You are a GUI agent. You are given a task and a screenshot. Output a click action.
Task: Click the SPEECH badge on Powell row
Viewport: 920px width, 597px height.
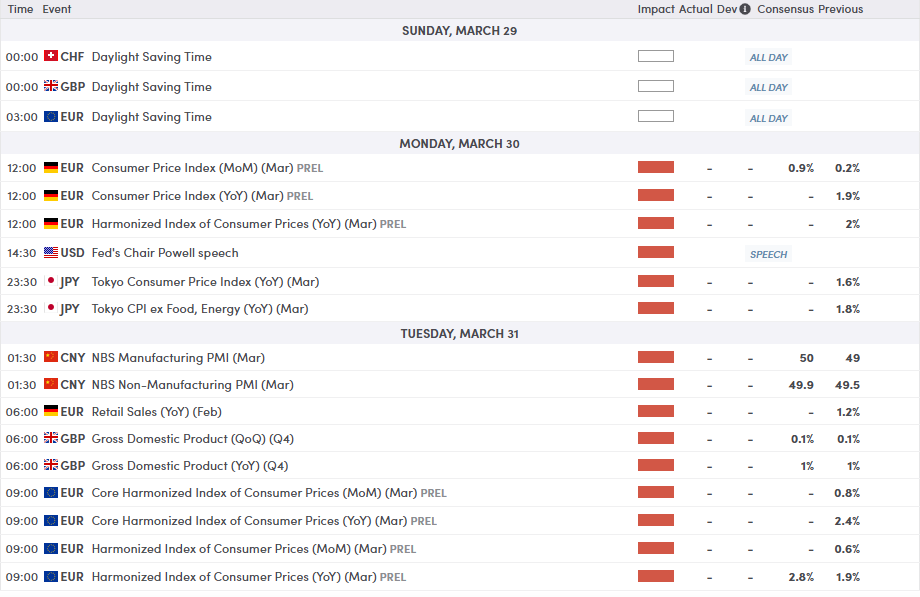tap(768, 254)
